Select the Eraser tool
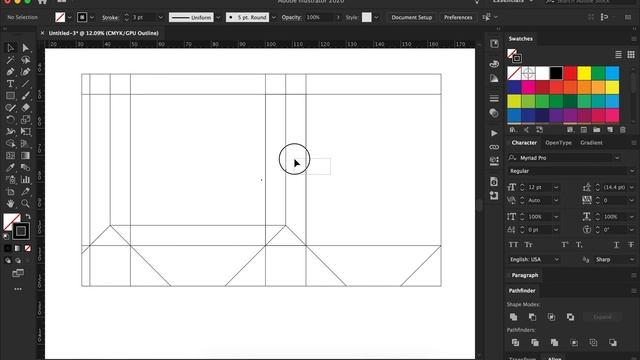 [26, 108]
